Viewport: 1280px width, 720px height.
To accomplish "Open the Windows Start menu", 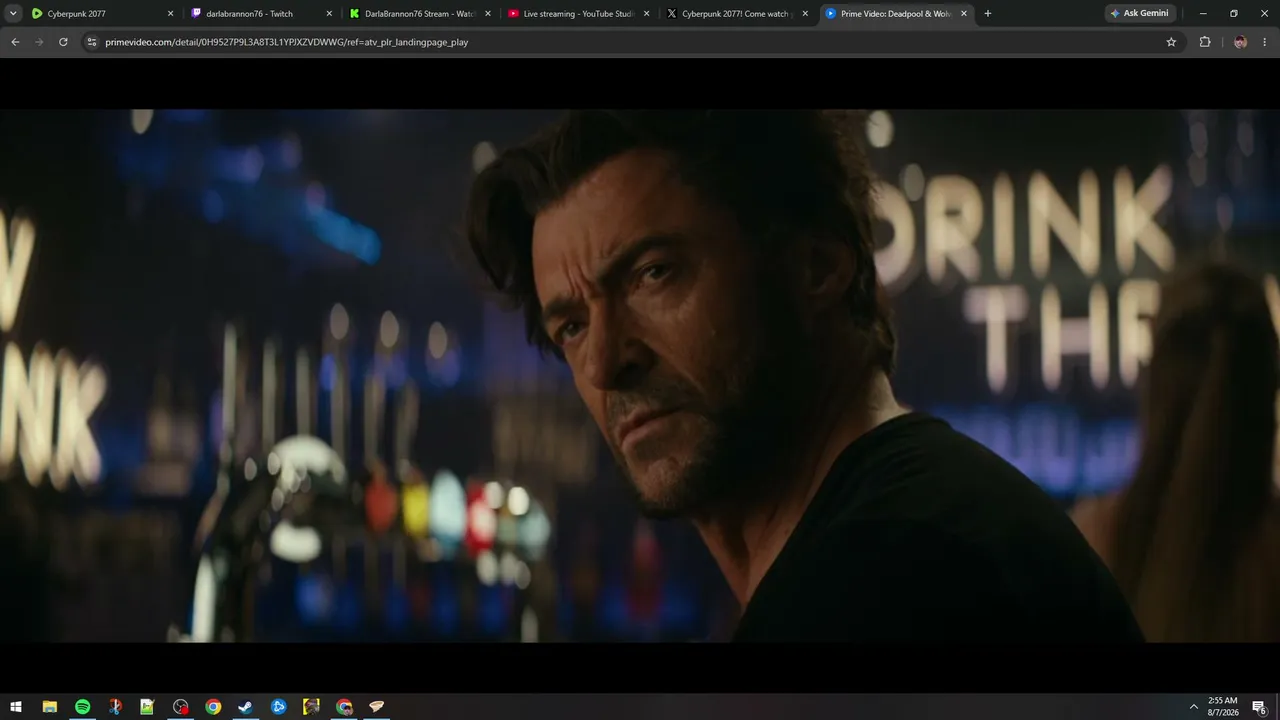I will click(16, 707).
